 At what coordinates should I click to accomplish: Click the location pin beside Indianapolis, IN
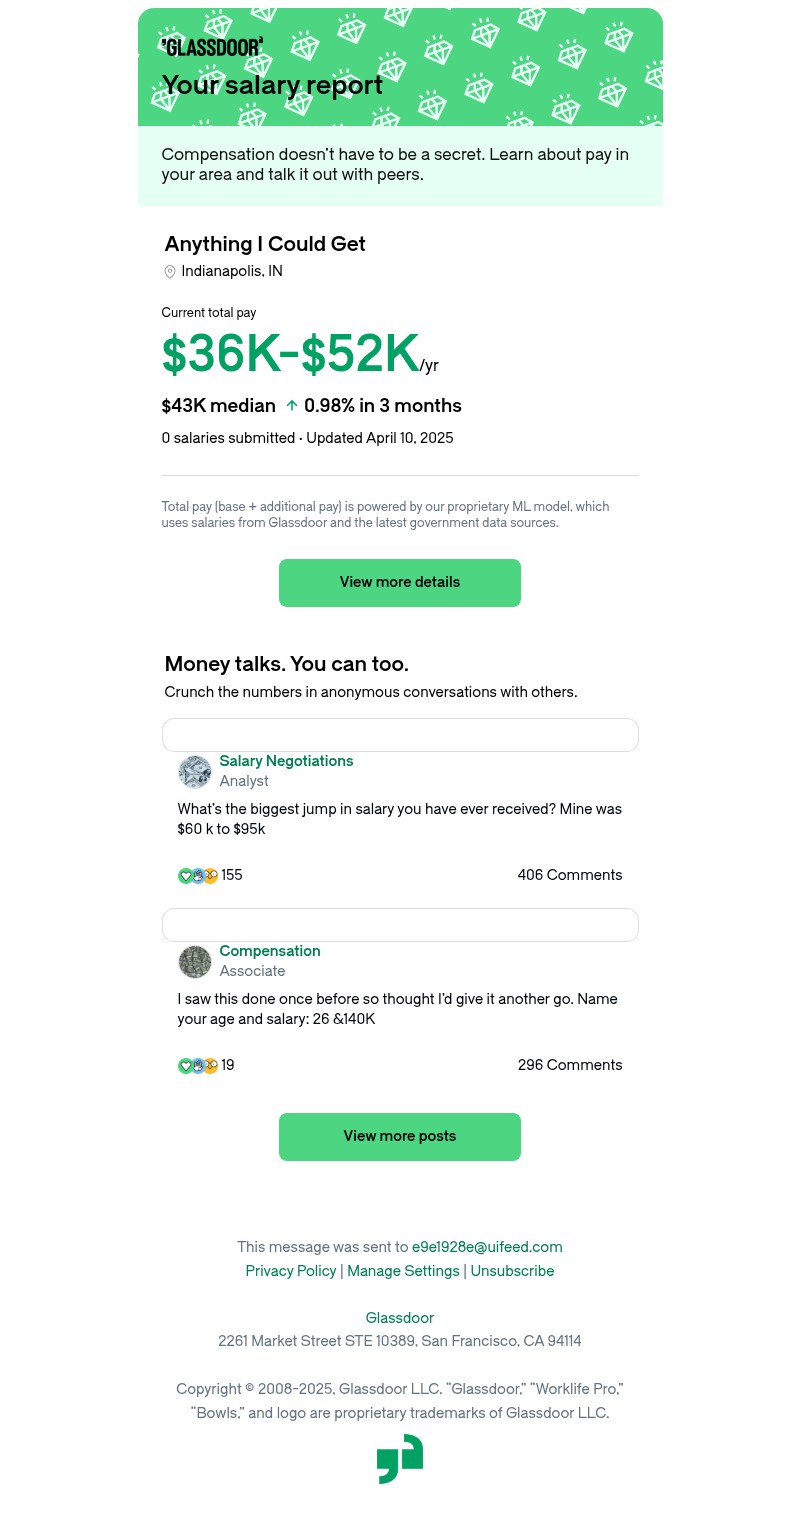click(x=170, y=271)
